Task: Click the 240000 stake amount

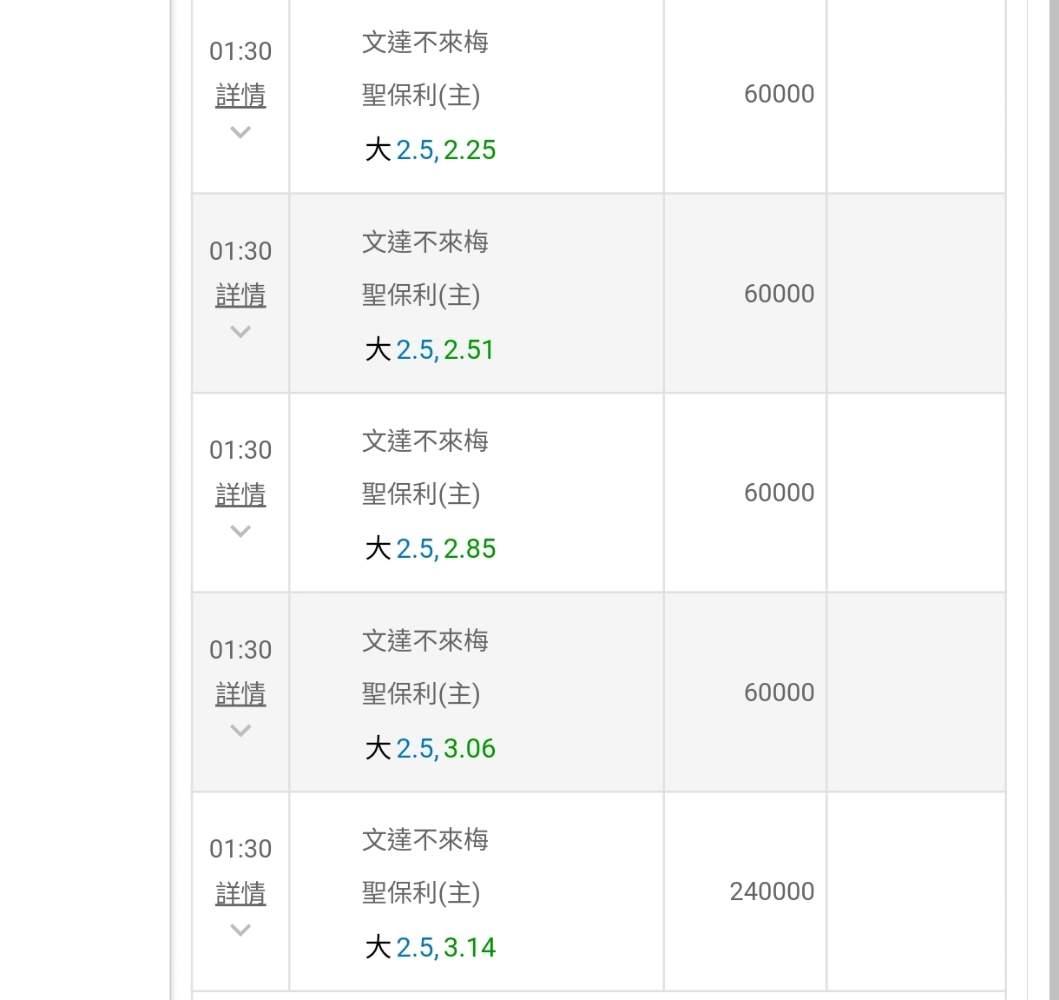Action: pyautogui.click(x=772, y=891)
